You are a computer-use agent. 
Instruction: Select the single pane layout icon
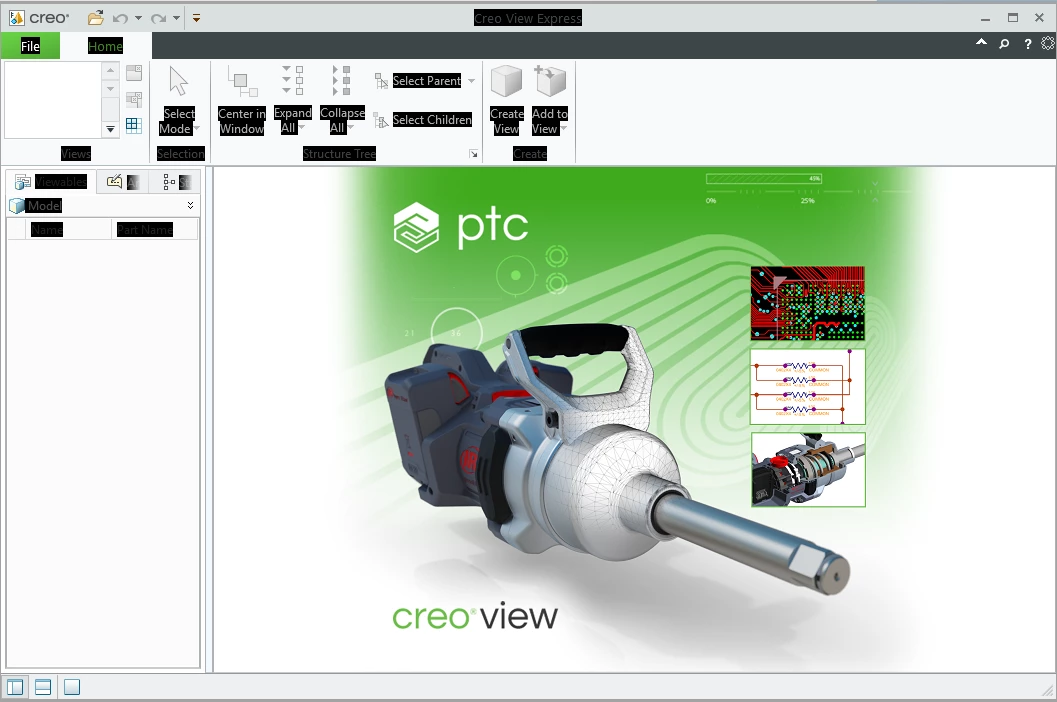(x=71, y=687)
